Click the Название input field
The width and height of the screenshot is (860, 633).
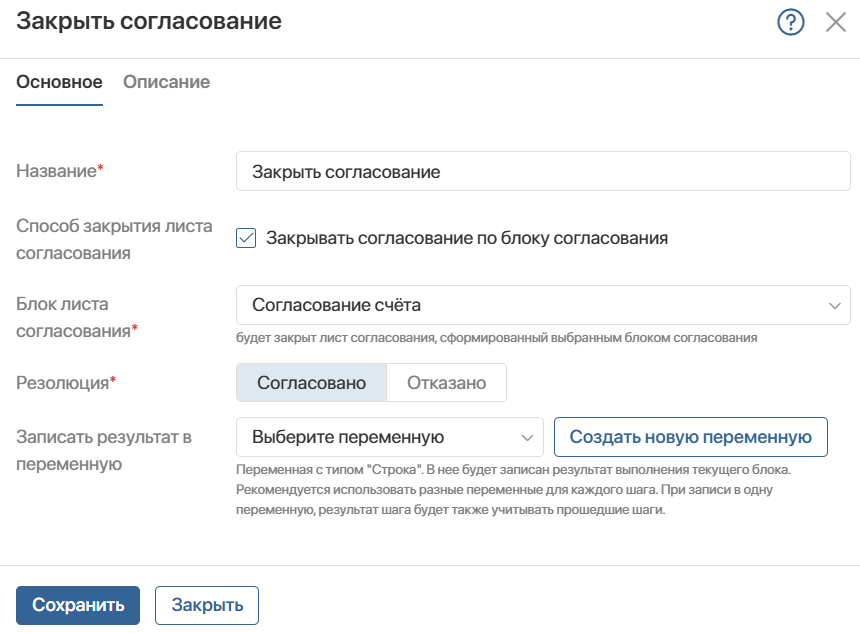click(543, 171)
